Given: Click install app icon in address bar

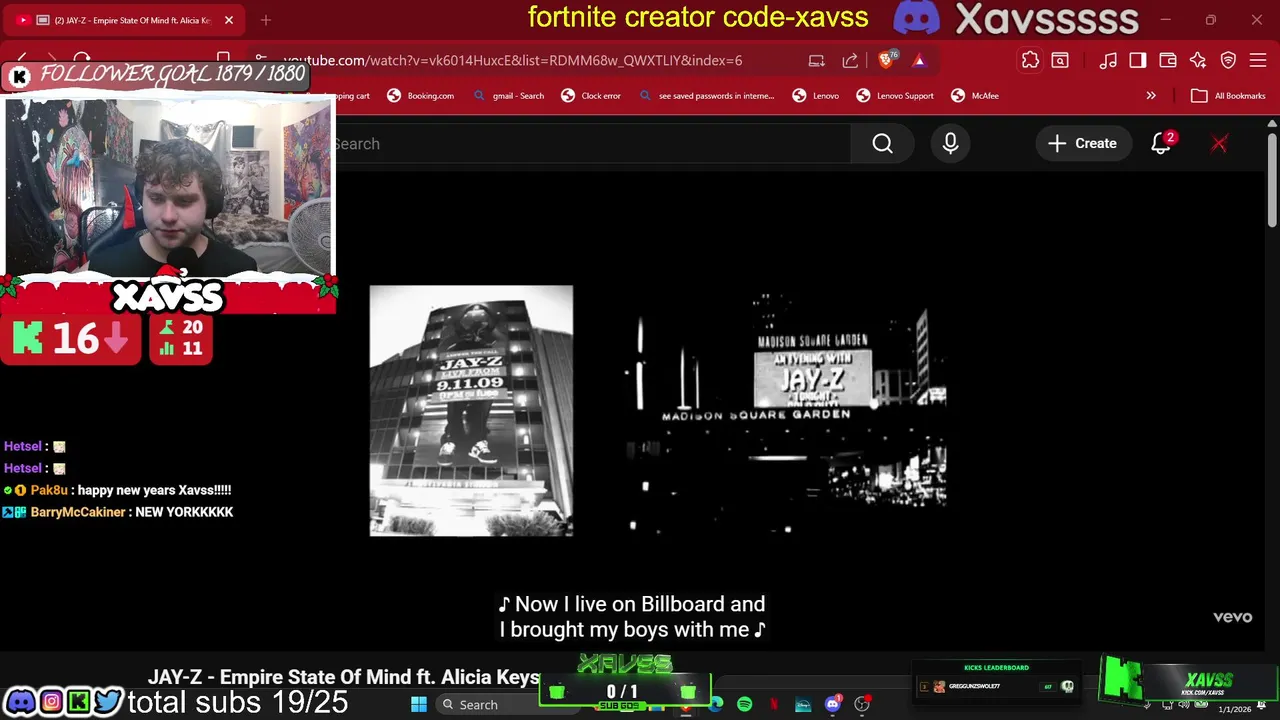Looking at the screenshot, I should [x=817, y=60].
